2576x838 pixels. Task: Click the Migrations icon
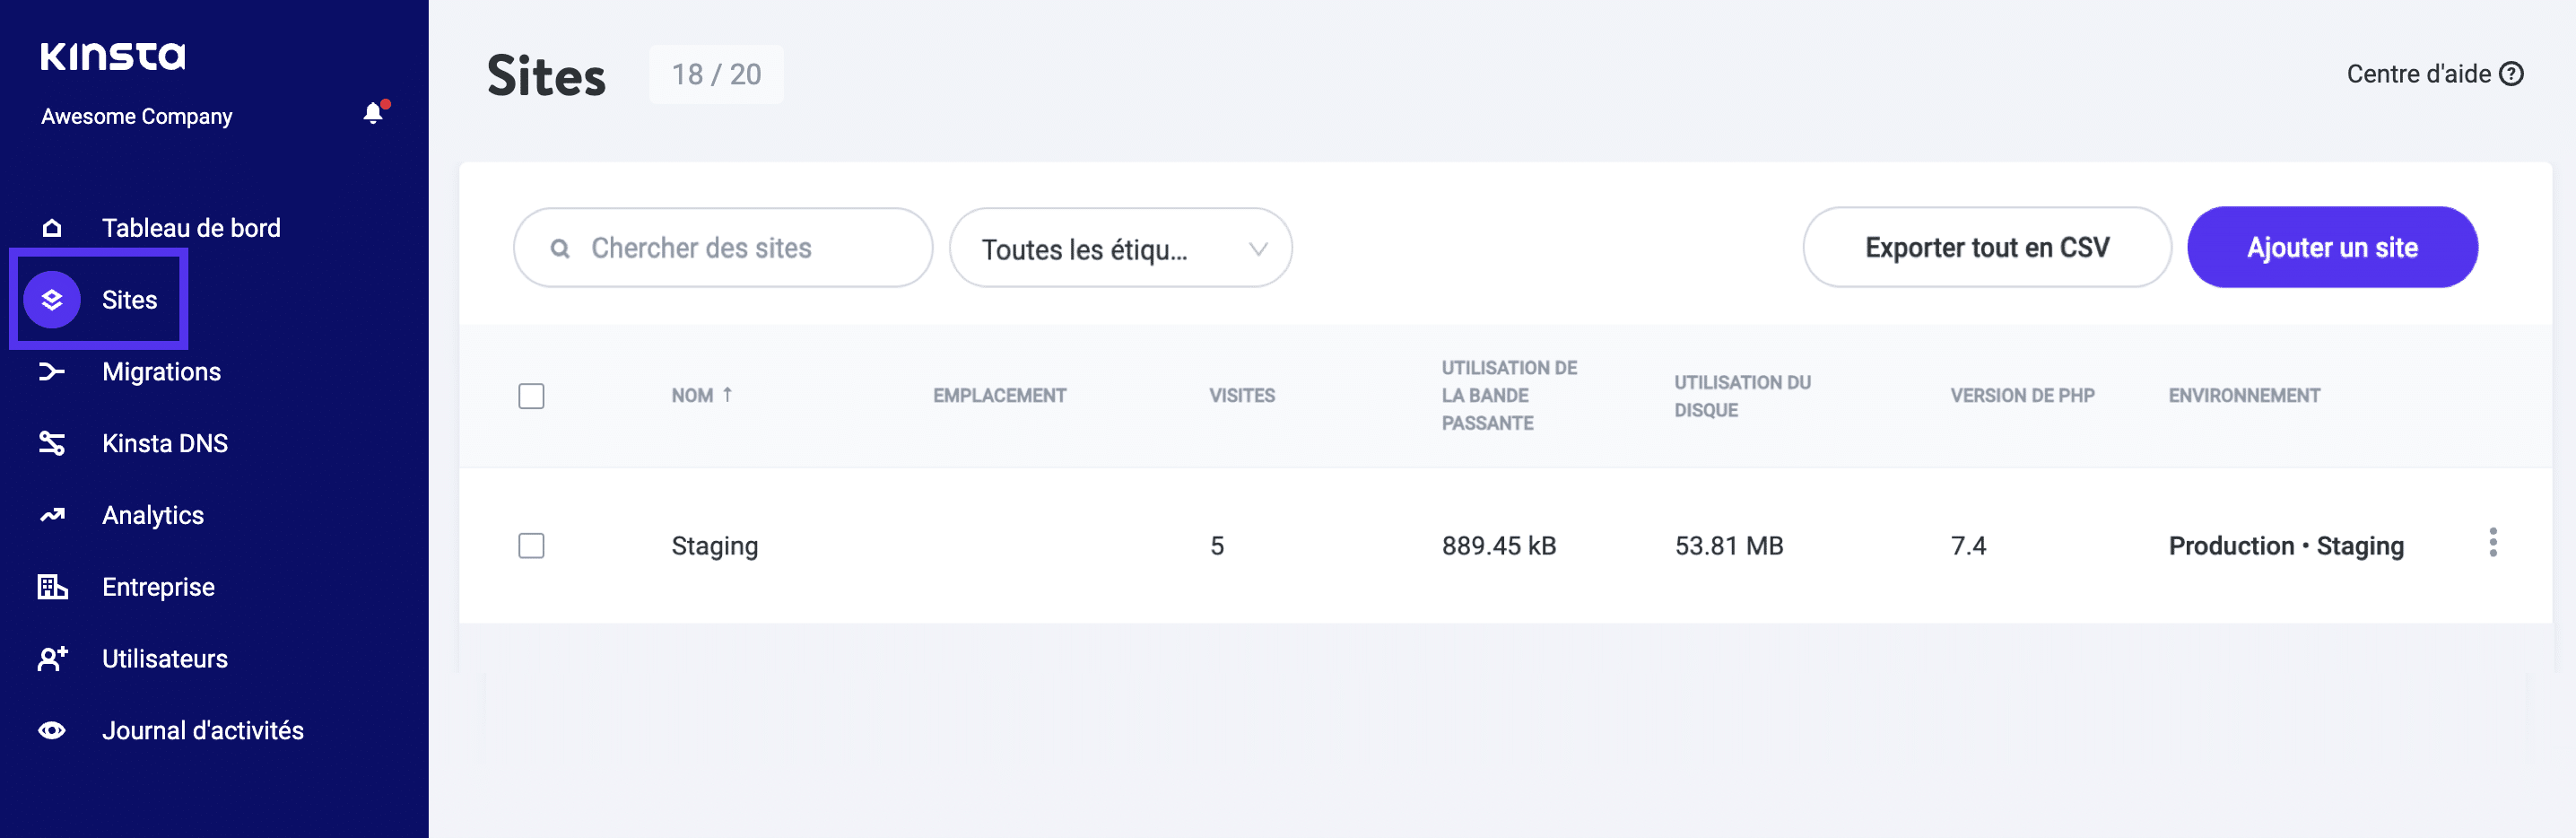point(53,371)
